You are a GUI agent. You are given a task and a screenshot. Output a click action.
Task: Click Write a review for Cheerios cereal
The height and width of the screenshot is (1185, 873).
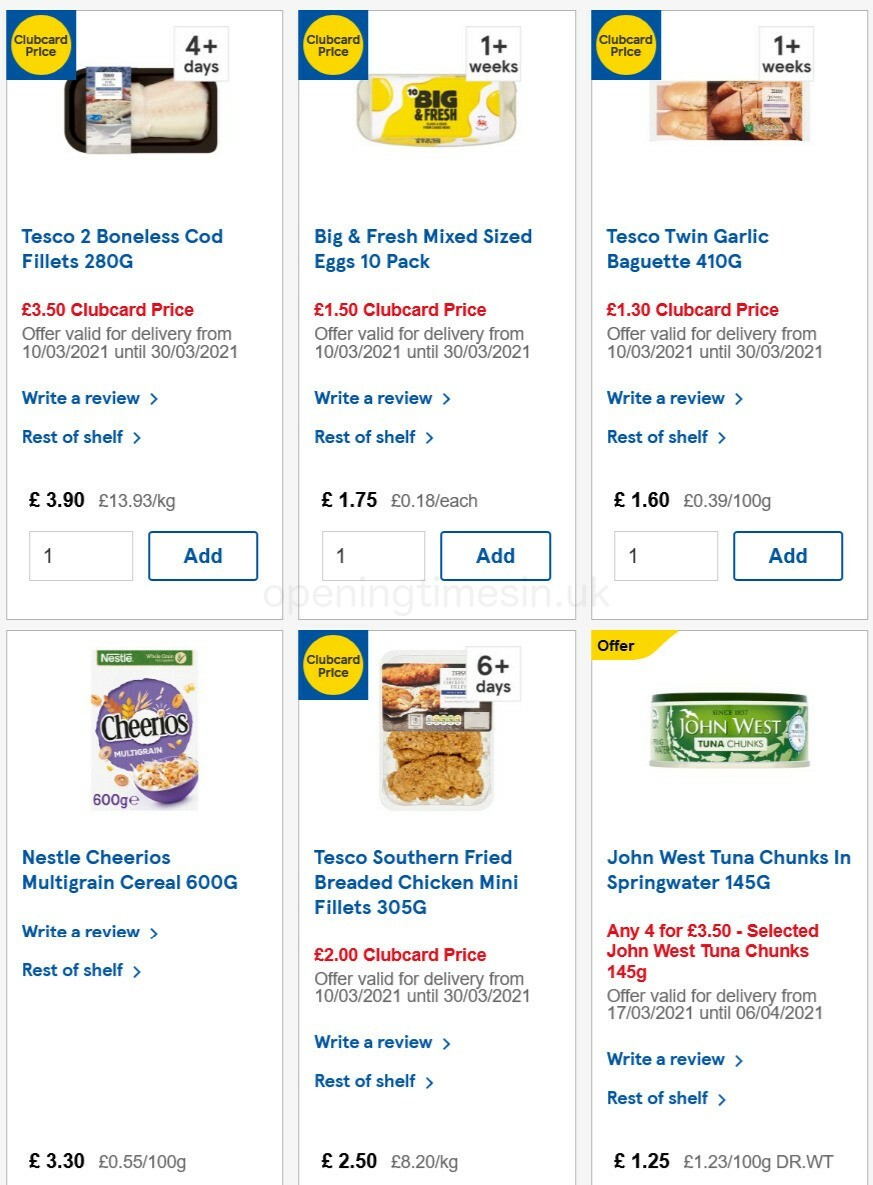click(81, 931)
